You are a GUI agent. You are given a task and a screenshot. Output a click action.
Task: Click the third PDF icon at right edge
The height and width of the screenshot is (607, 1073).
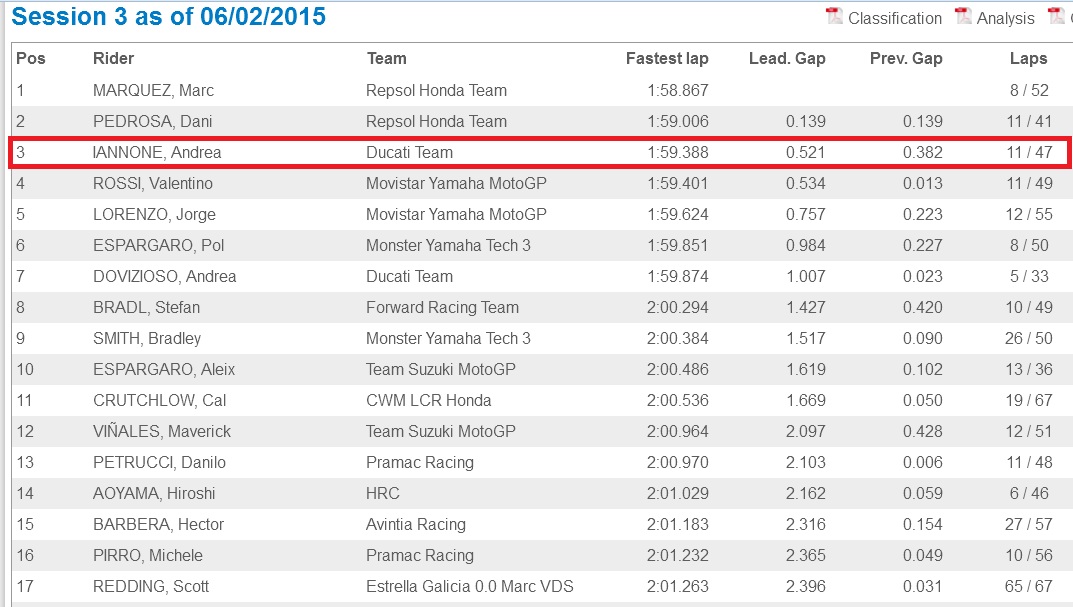(x=1056, y=16)
